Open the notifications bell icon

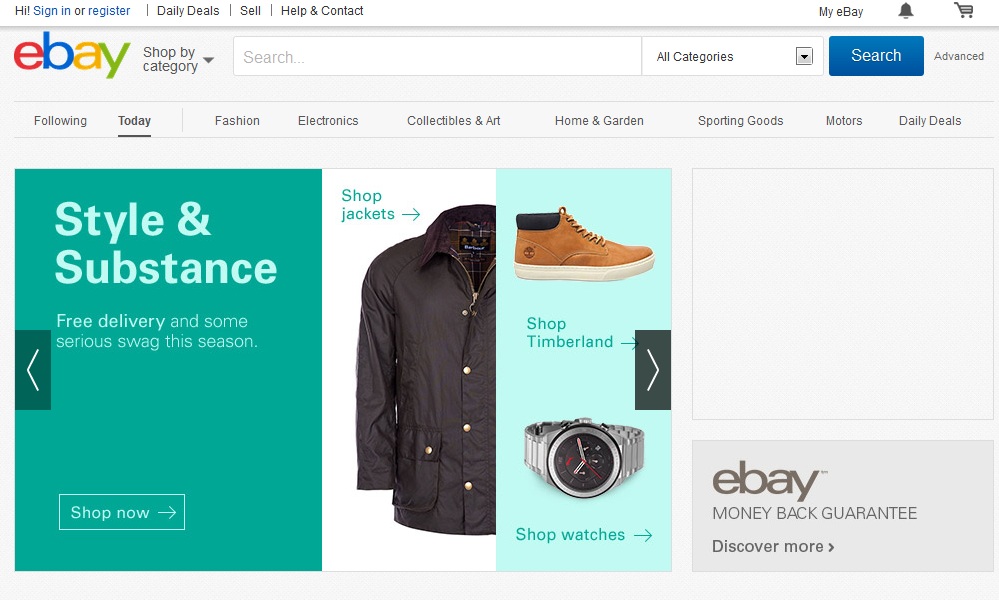tap(905, 11)
